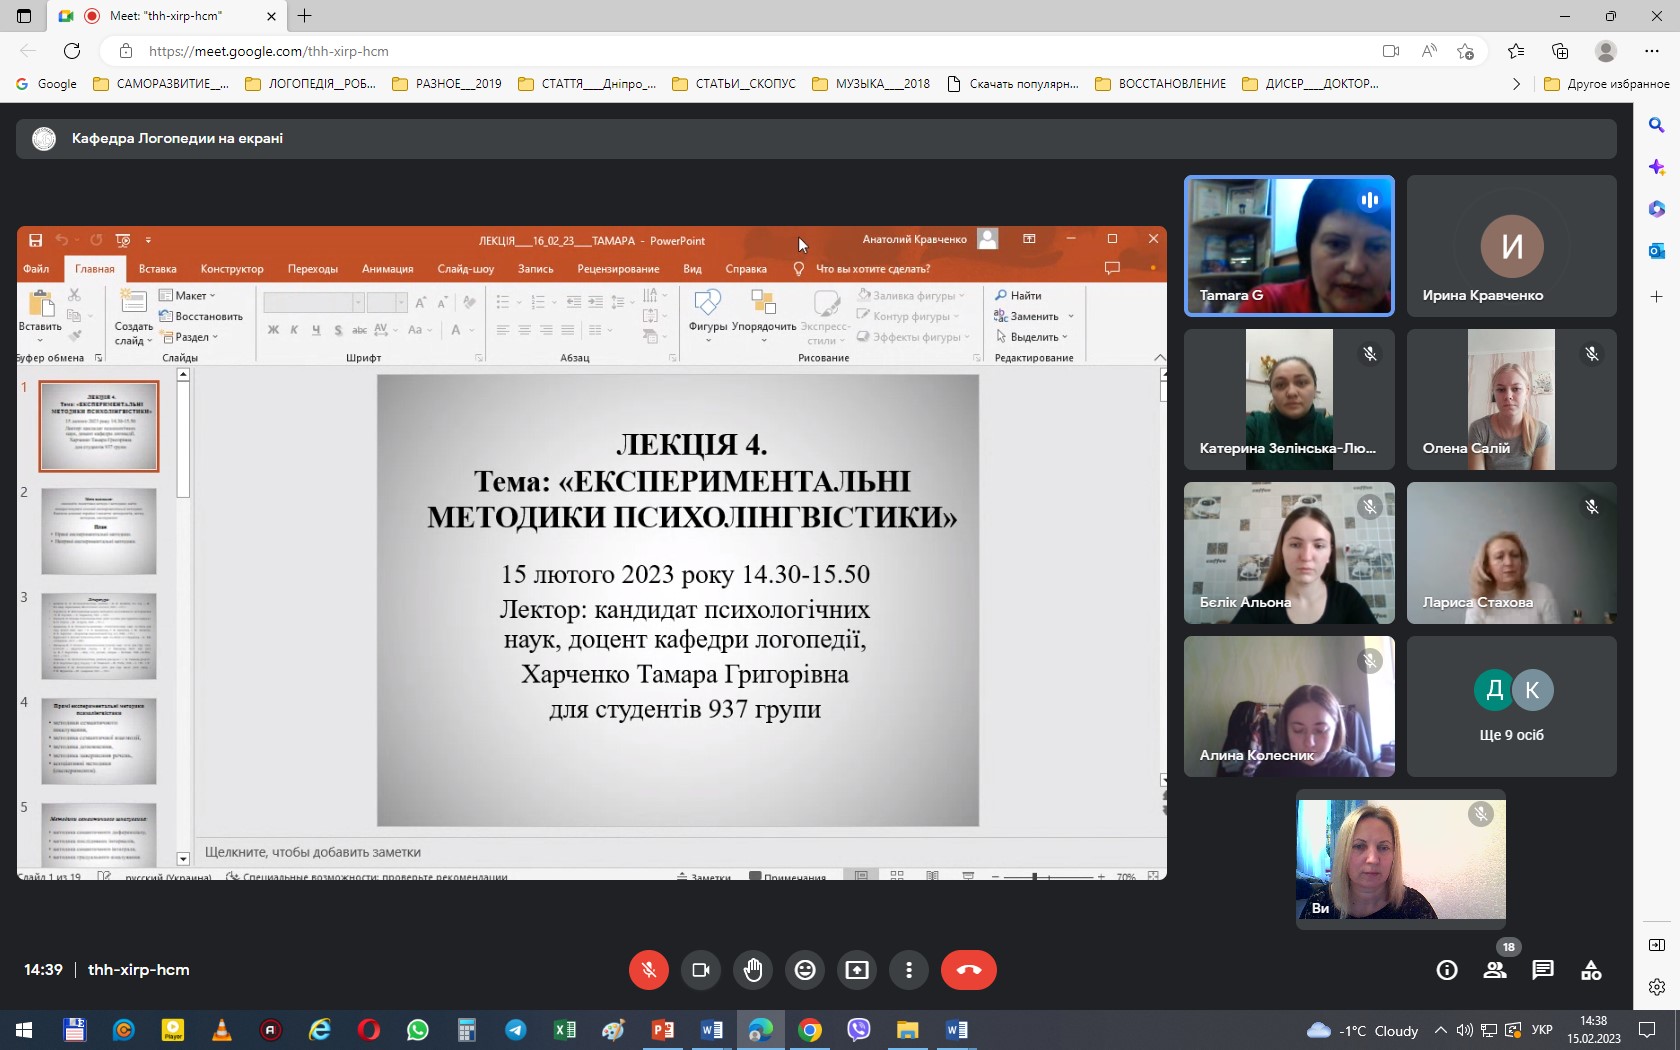Switch to Анимация ribbon tab
The height and width of the screenshot is (1050, 1680).
tap(387, 269)
